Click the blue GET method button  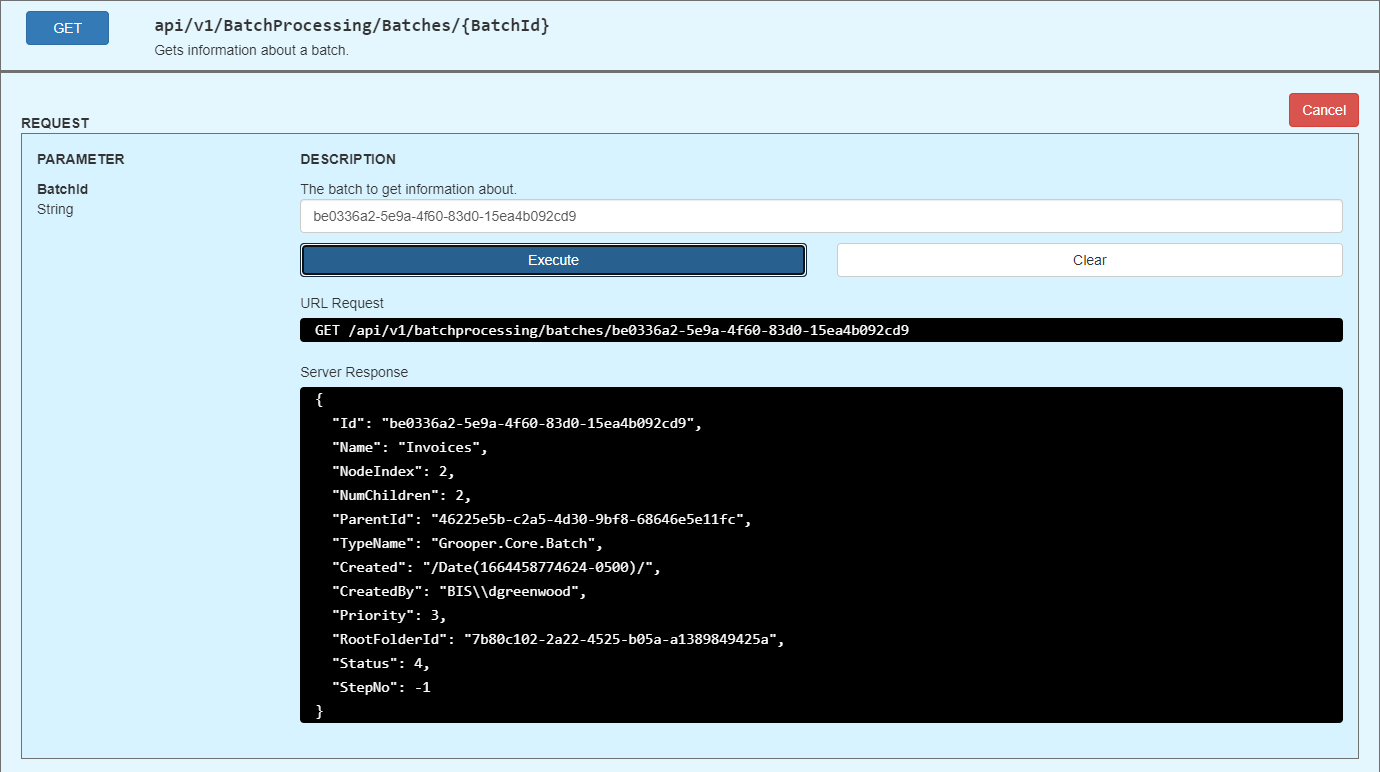coord(67,28)
